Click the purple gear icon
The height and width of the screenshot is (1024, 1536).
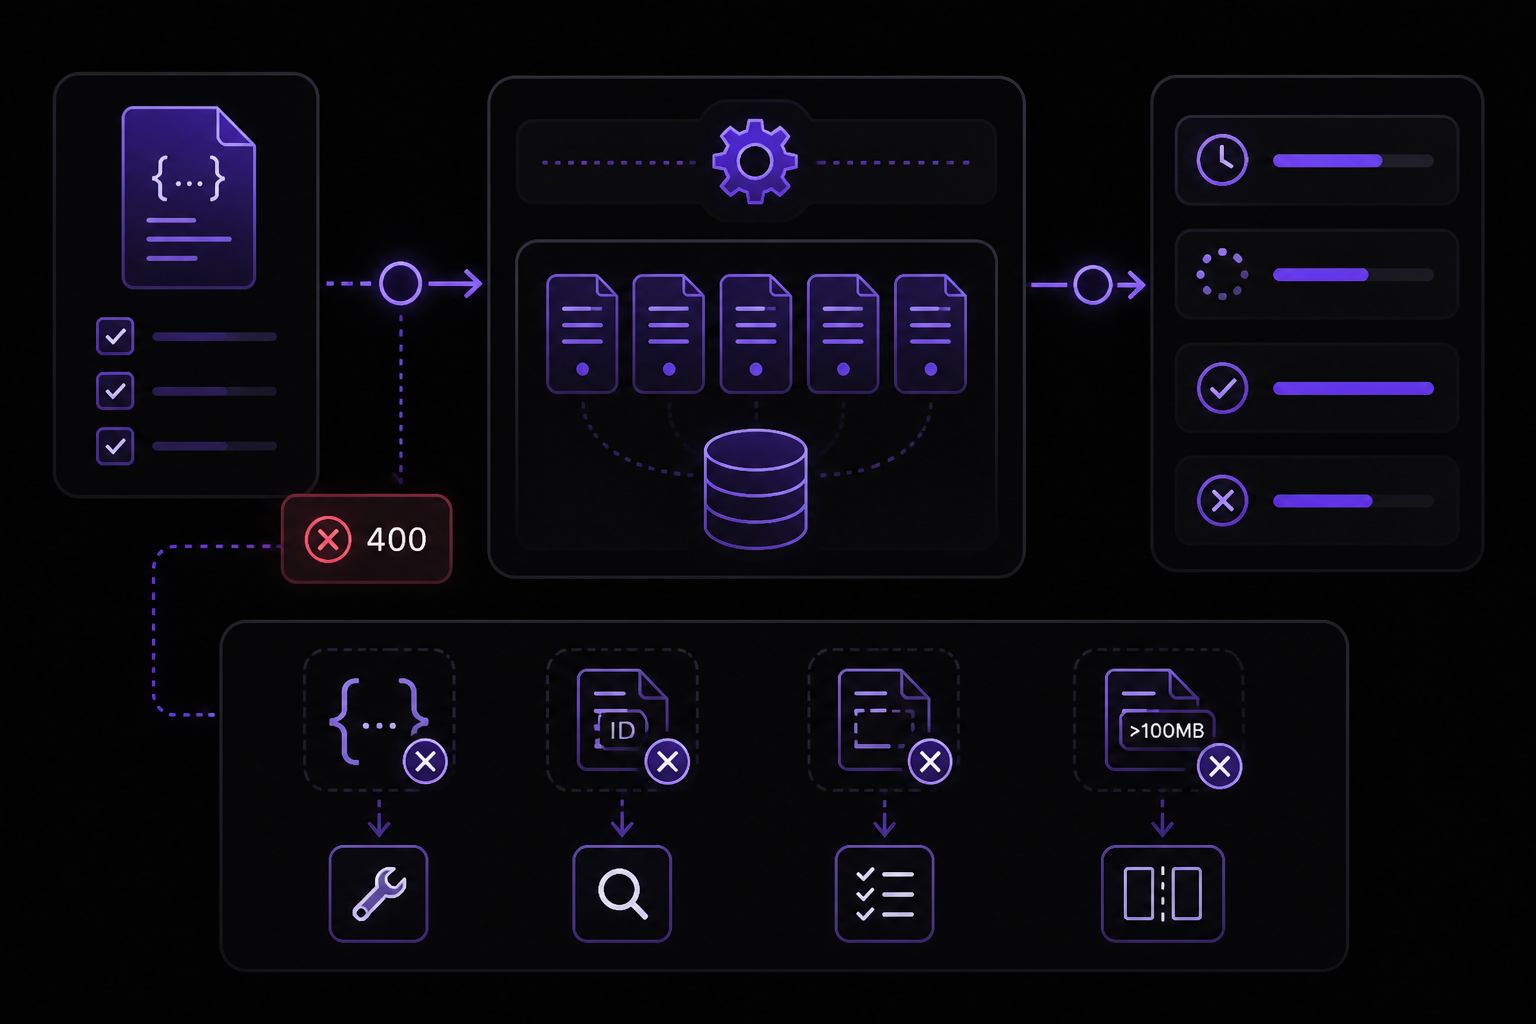[755, 161]
